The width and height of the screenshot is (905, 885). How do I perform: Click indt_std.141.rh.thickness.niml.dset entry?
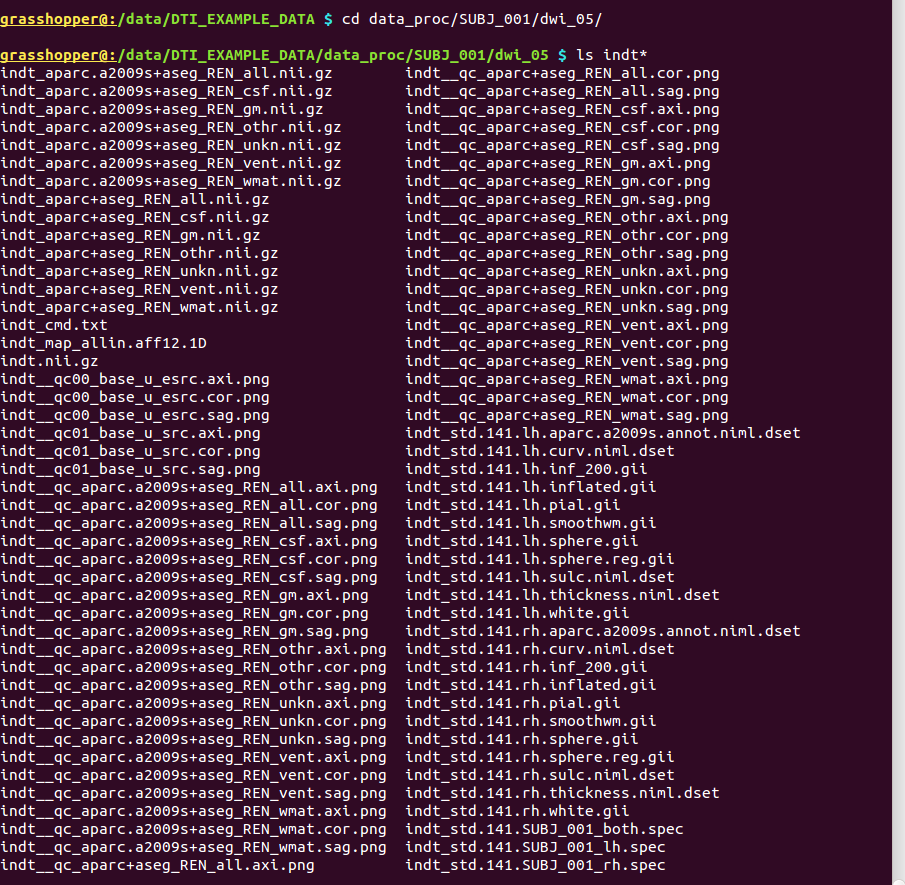tap(562, 793)
